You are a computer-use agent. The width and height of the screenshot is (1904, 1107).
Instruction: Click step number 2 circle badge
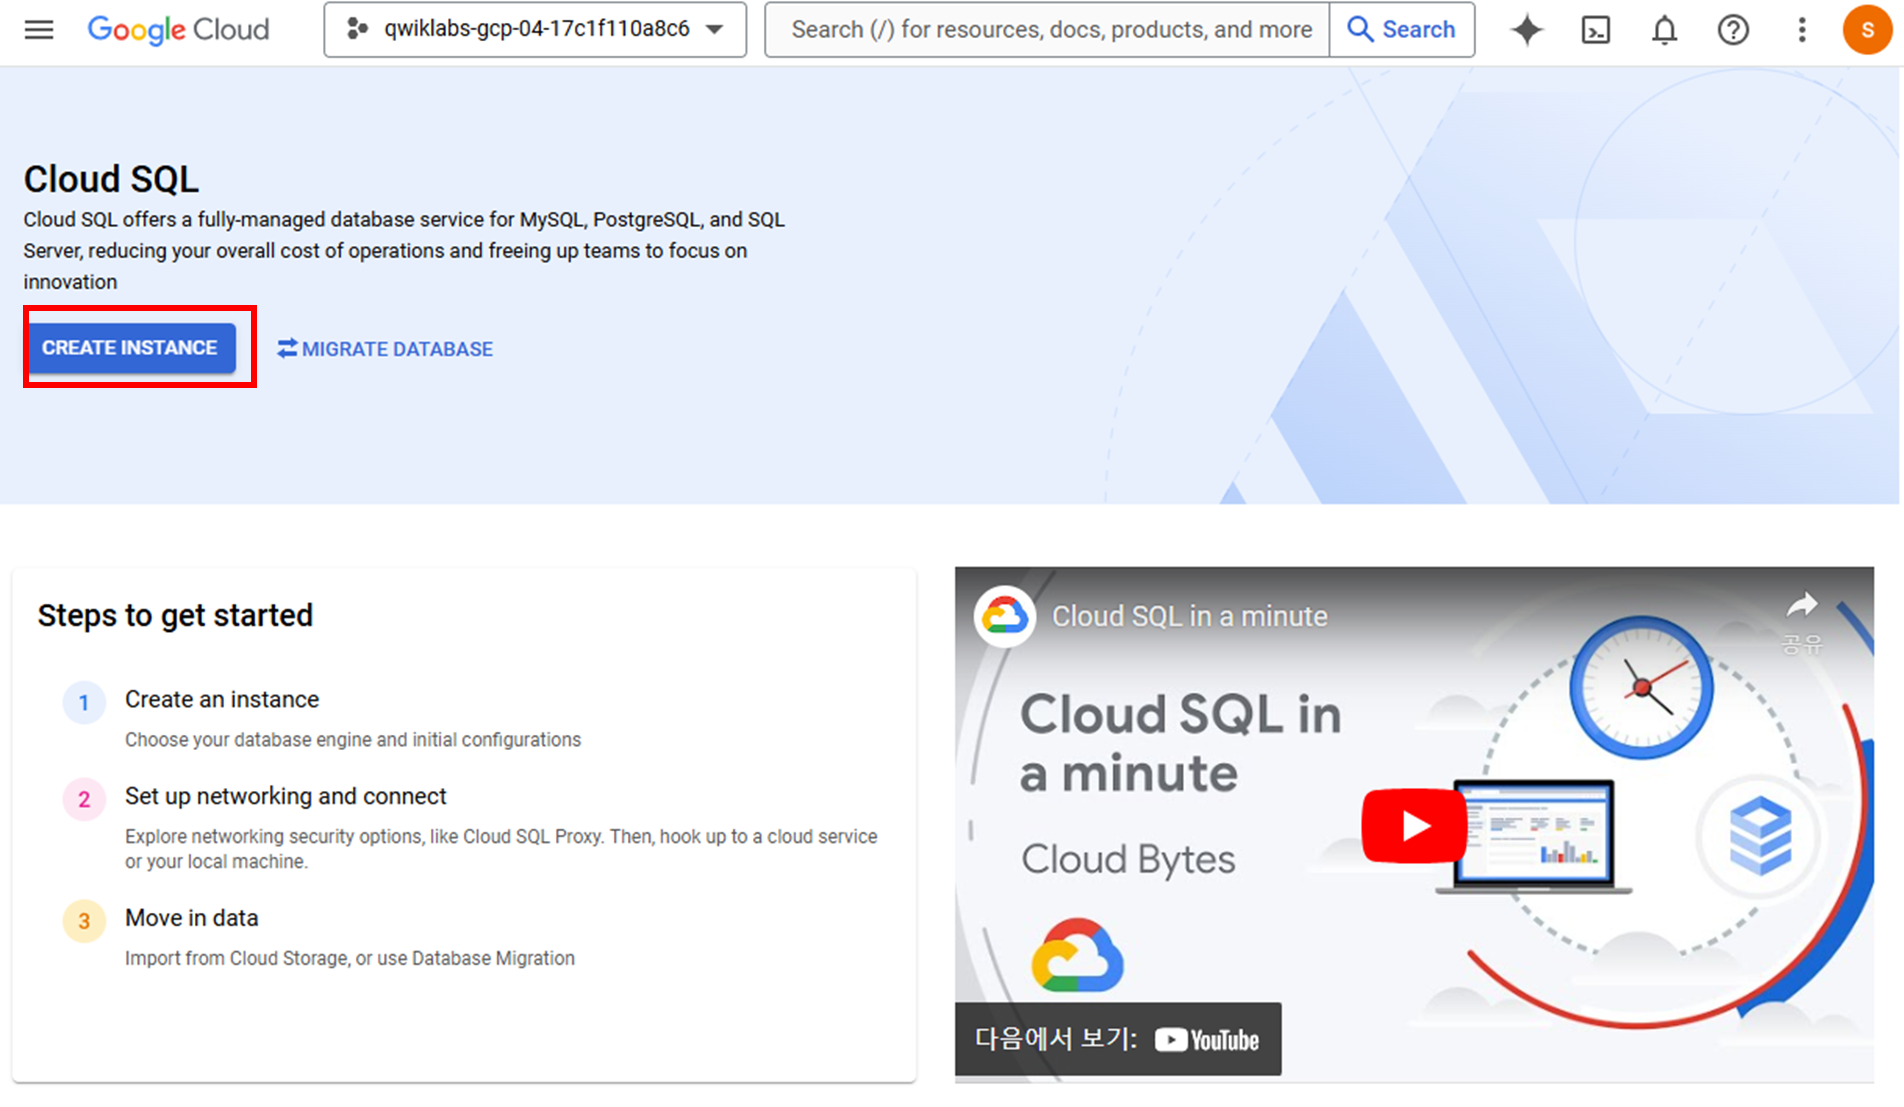pos(84,800)
